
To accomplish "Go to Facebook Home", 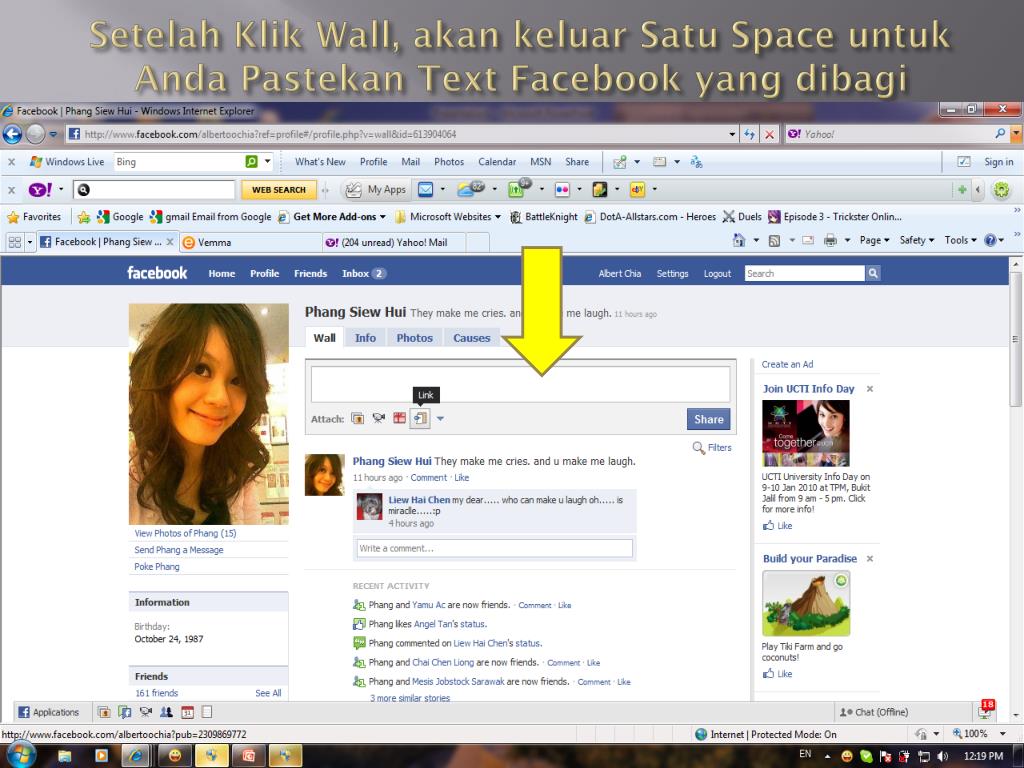I will [x=221, y=274].
